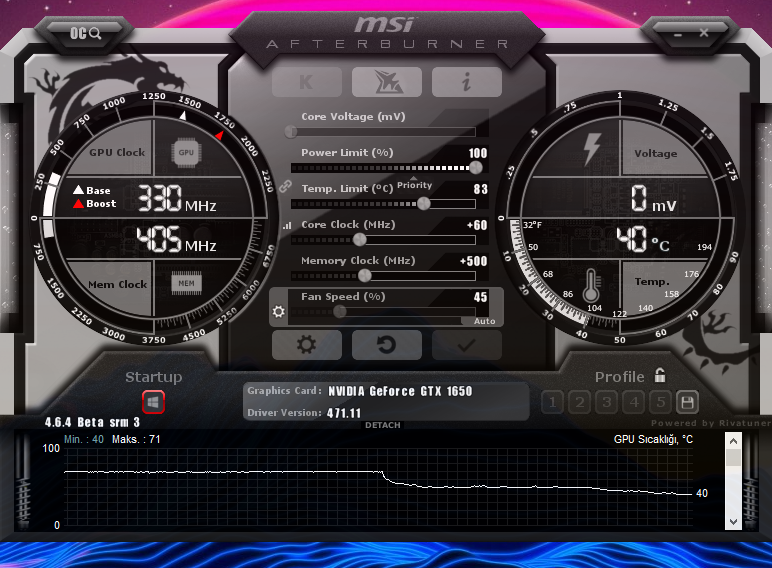Click the GPU chip icon in clock gauge
The image size is (772, 568).
coord(186,153)
